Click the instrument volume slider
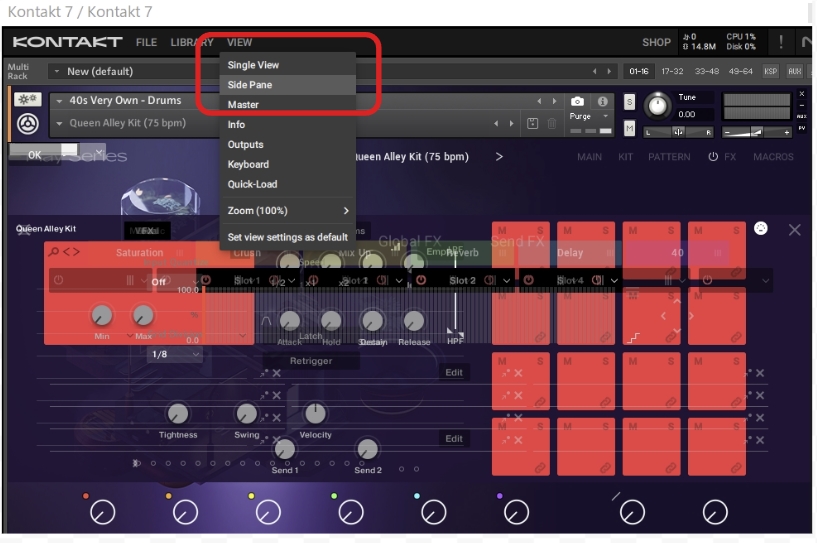The image size is (817, 543). point(757,132)
